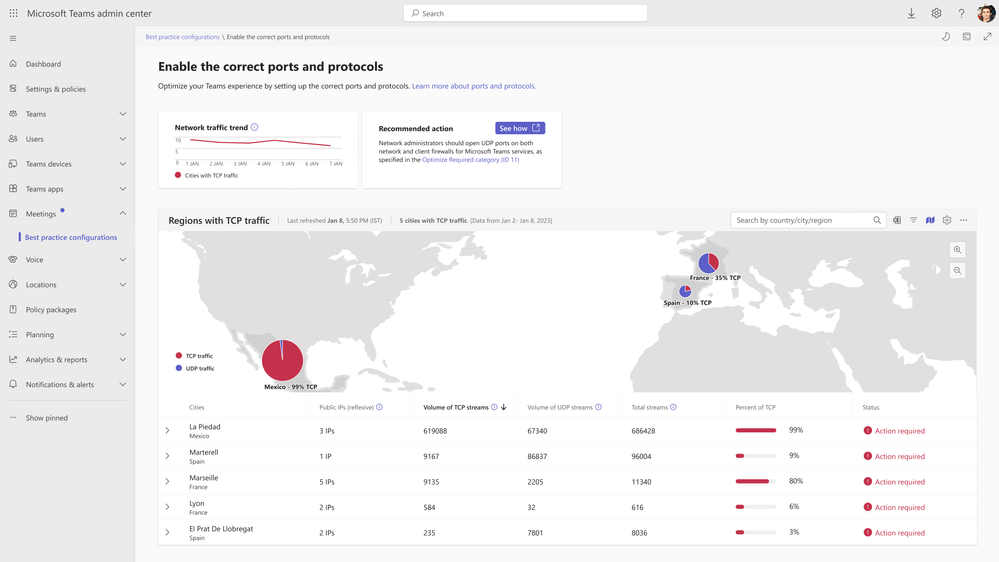Export table to Excel icon

click(x=896, y=220)
